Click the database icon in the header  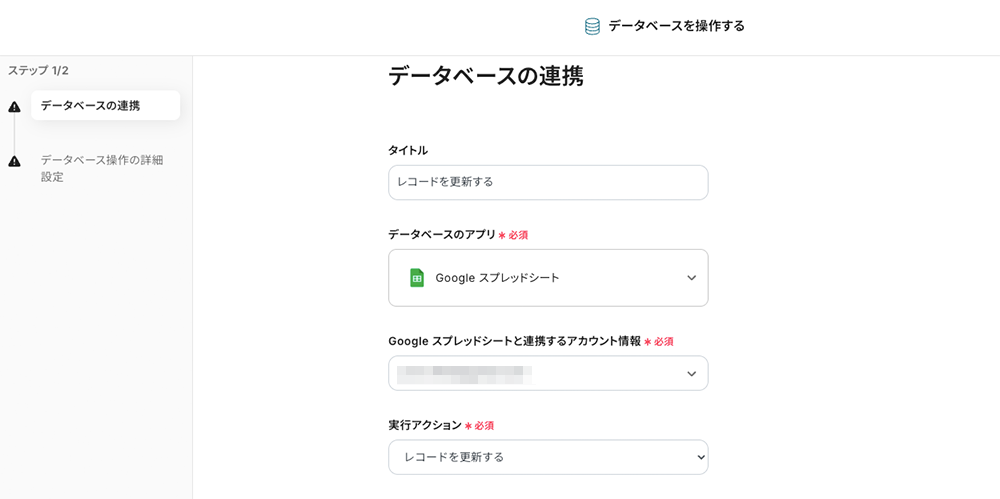(x=592, y=26)
